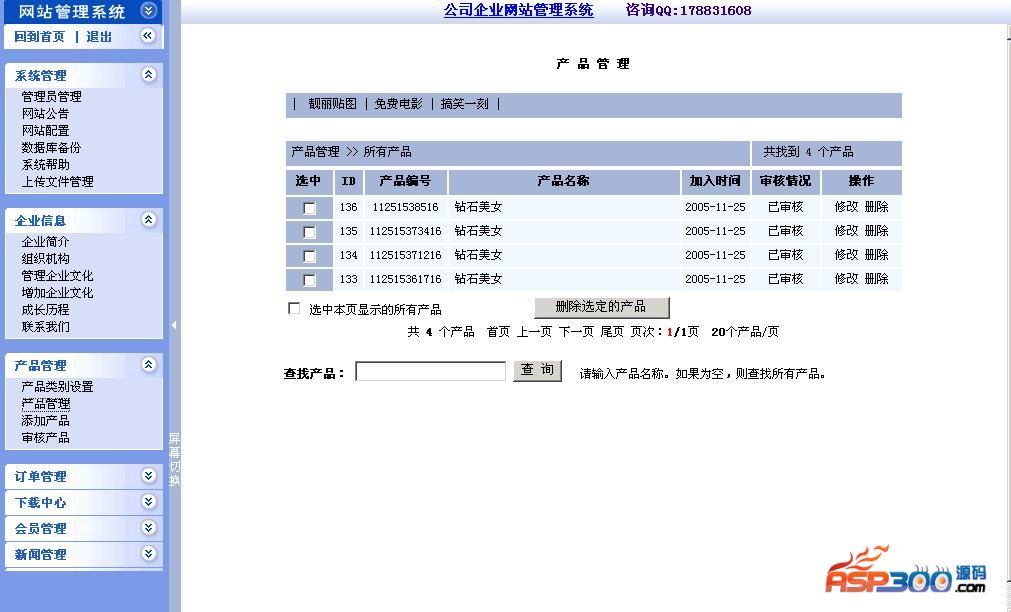Open 添加产品 in sidebar
1011x612 pixels.
[45, 420]
